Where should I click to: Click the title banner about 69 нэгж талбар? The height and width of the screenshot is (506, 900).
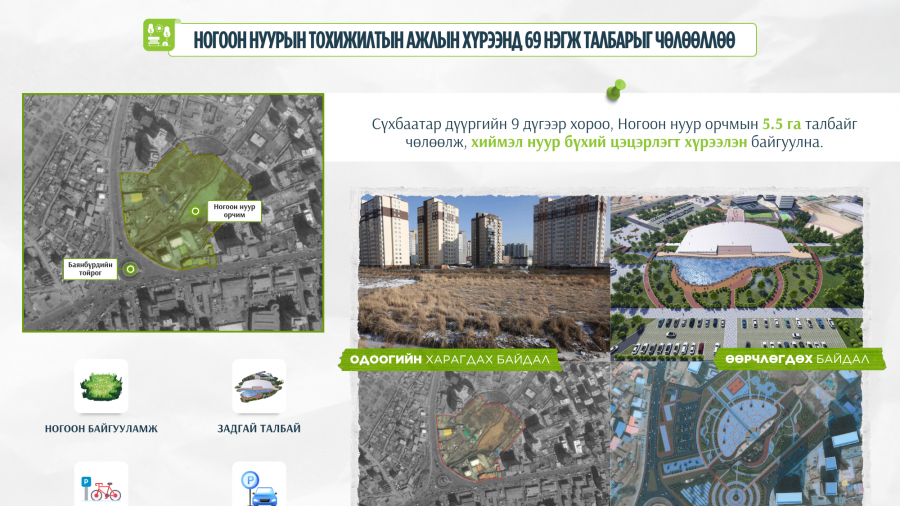point(463,39)
